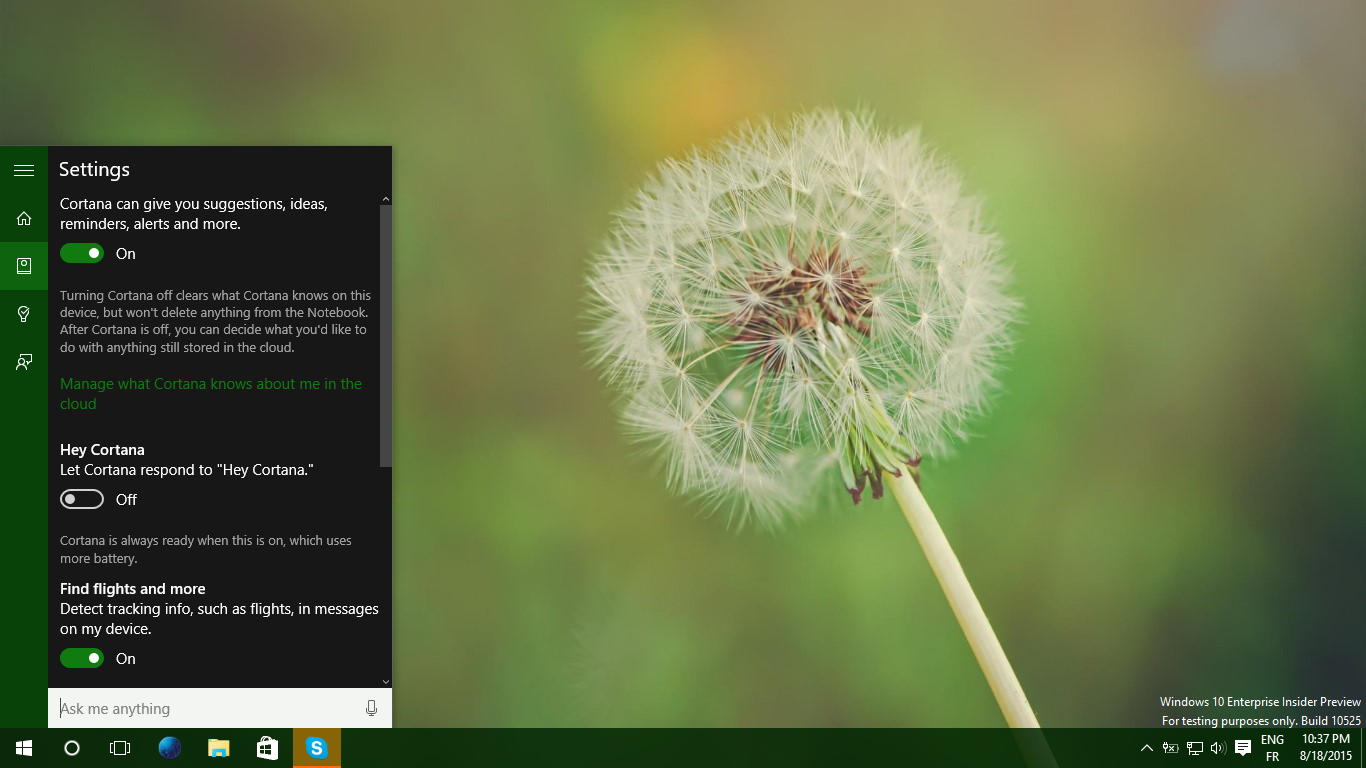
Task: Go to Cortana Home icon
Action: (24, 218)
